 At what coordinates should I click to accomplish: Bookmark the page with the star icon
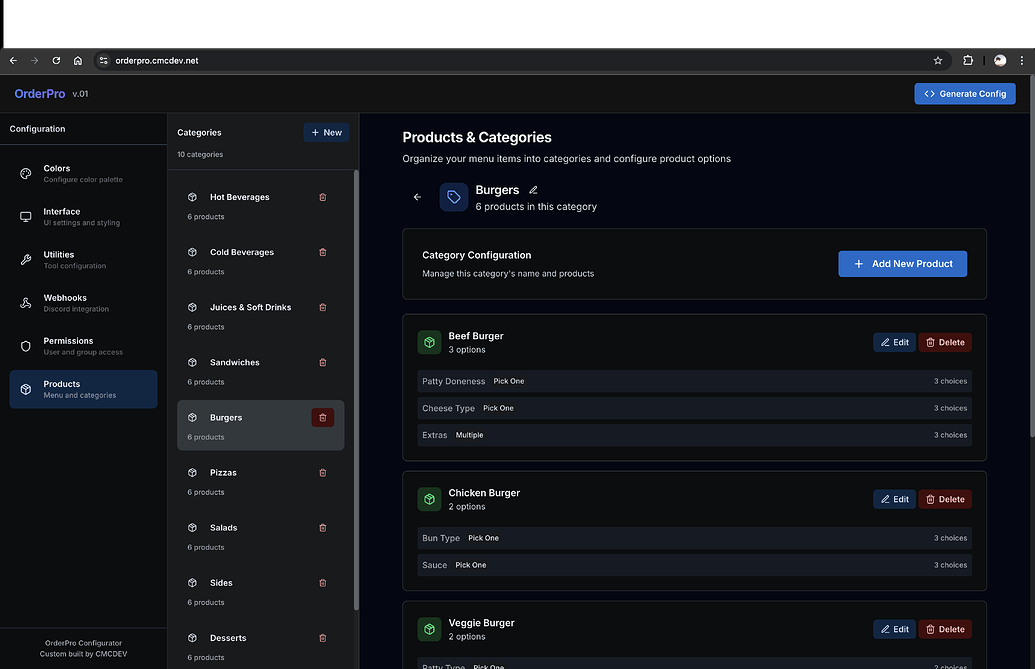tap(937, 60)
